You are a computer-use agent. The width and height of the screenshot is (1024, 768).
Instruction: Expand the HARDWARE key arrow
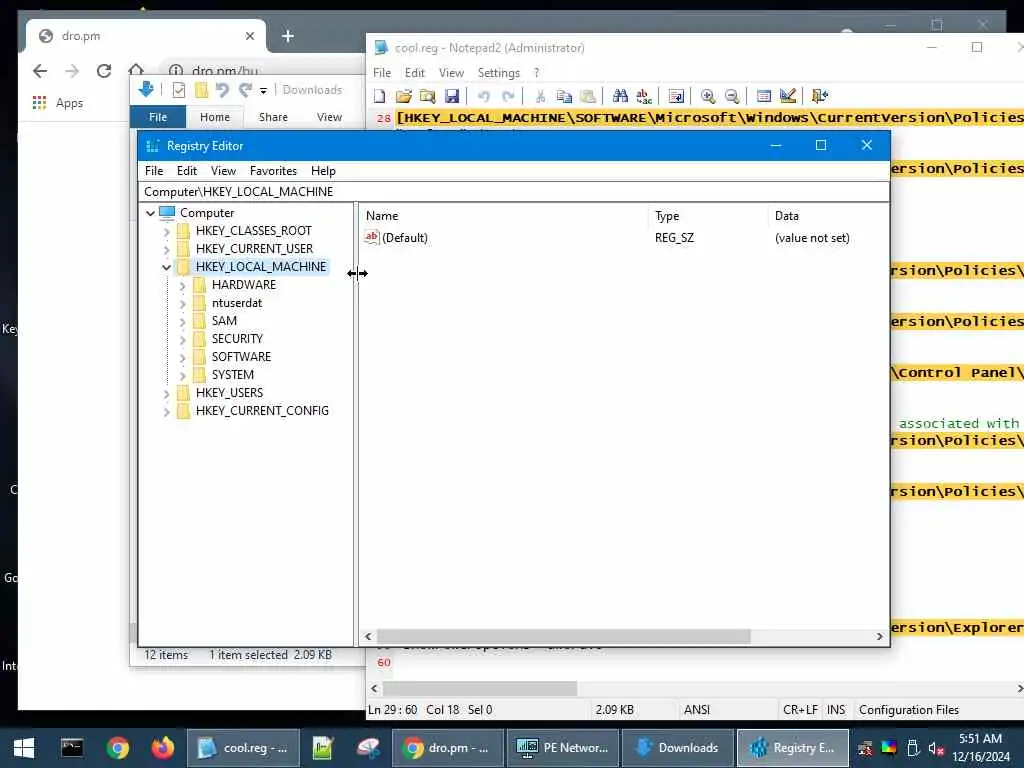coord(182,285)
